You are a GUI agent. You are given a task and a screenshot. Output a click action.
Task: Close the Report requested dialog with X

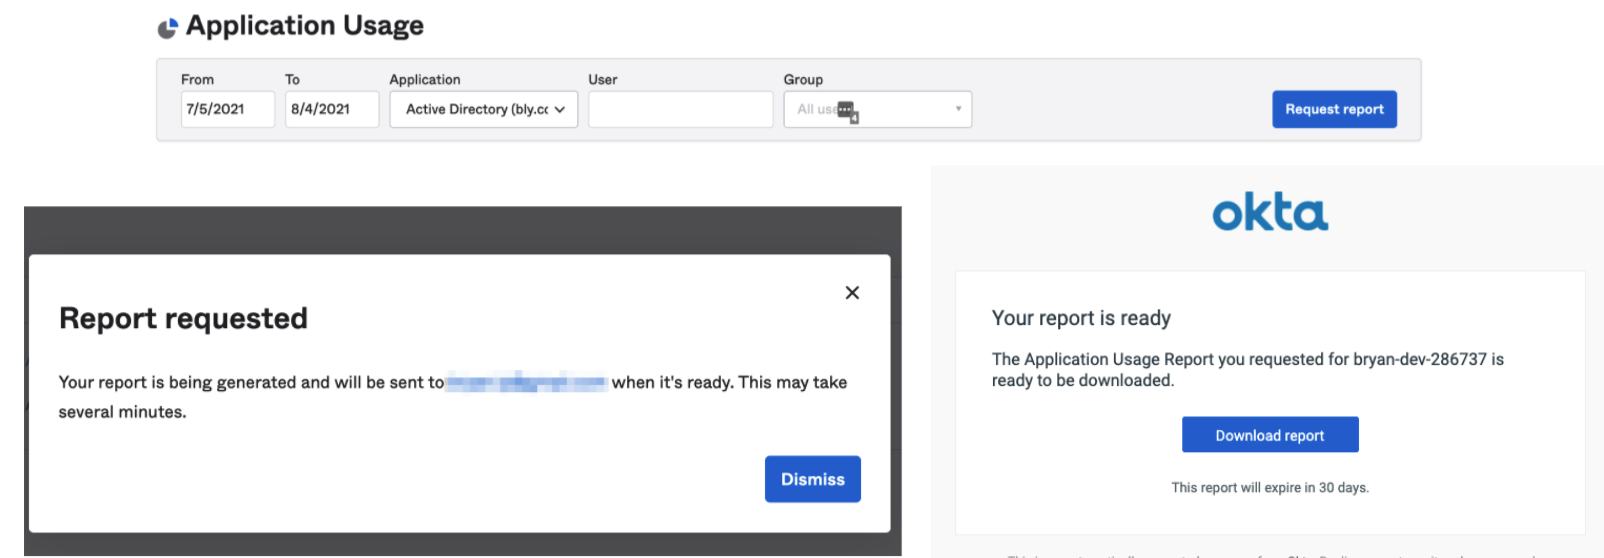tap(852, 293)
